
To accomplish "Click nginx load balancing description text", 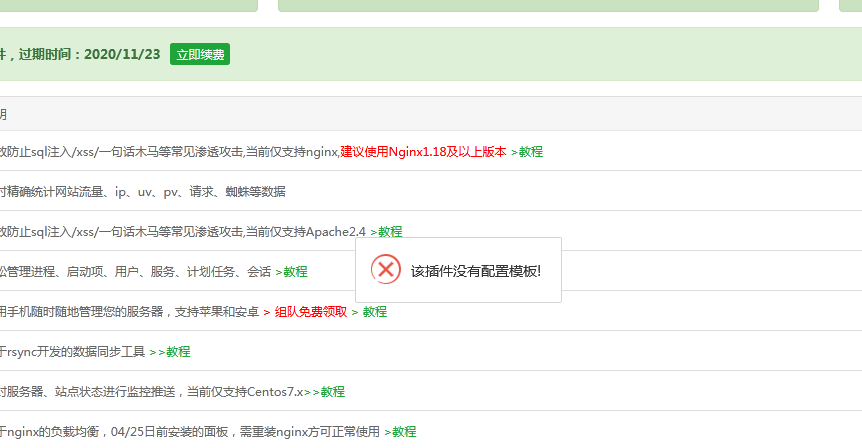I will [x=190, y=432].
